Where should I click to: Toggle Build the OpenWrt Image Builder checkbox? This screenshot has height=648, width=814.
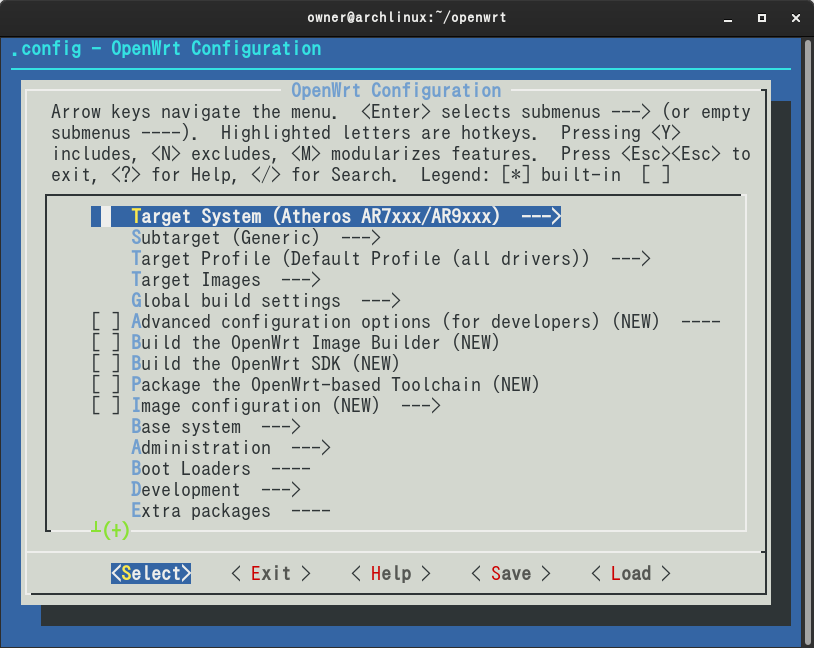click(106, 343)
